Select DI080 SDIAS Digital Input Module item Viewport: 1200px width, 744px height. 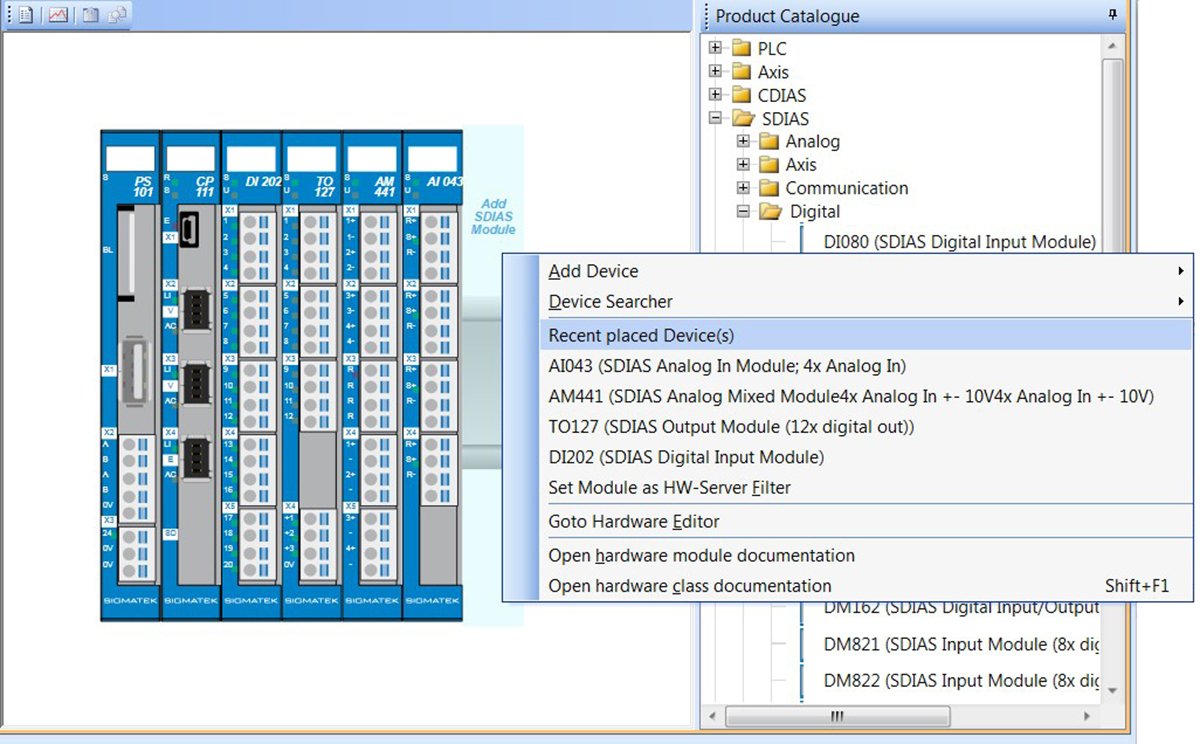point(960,241)
